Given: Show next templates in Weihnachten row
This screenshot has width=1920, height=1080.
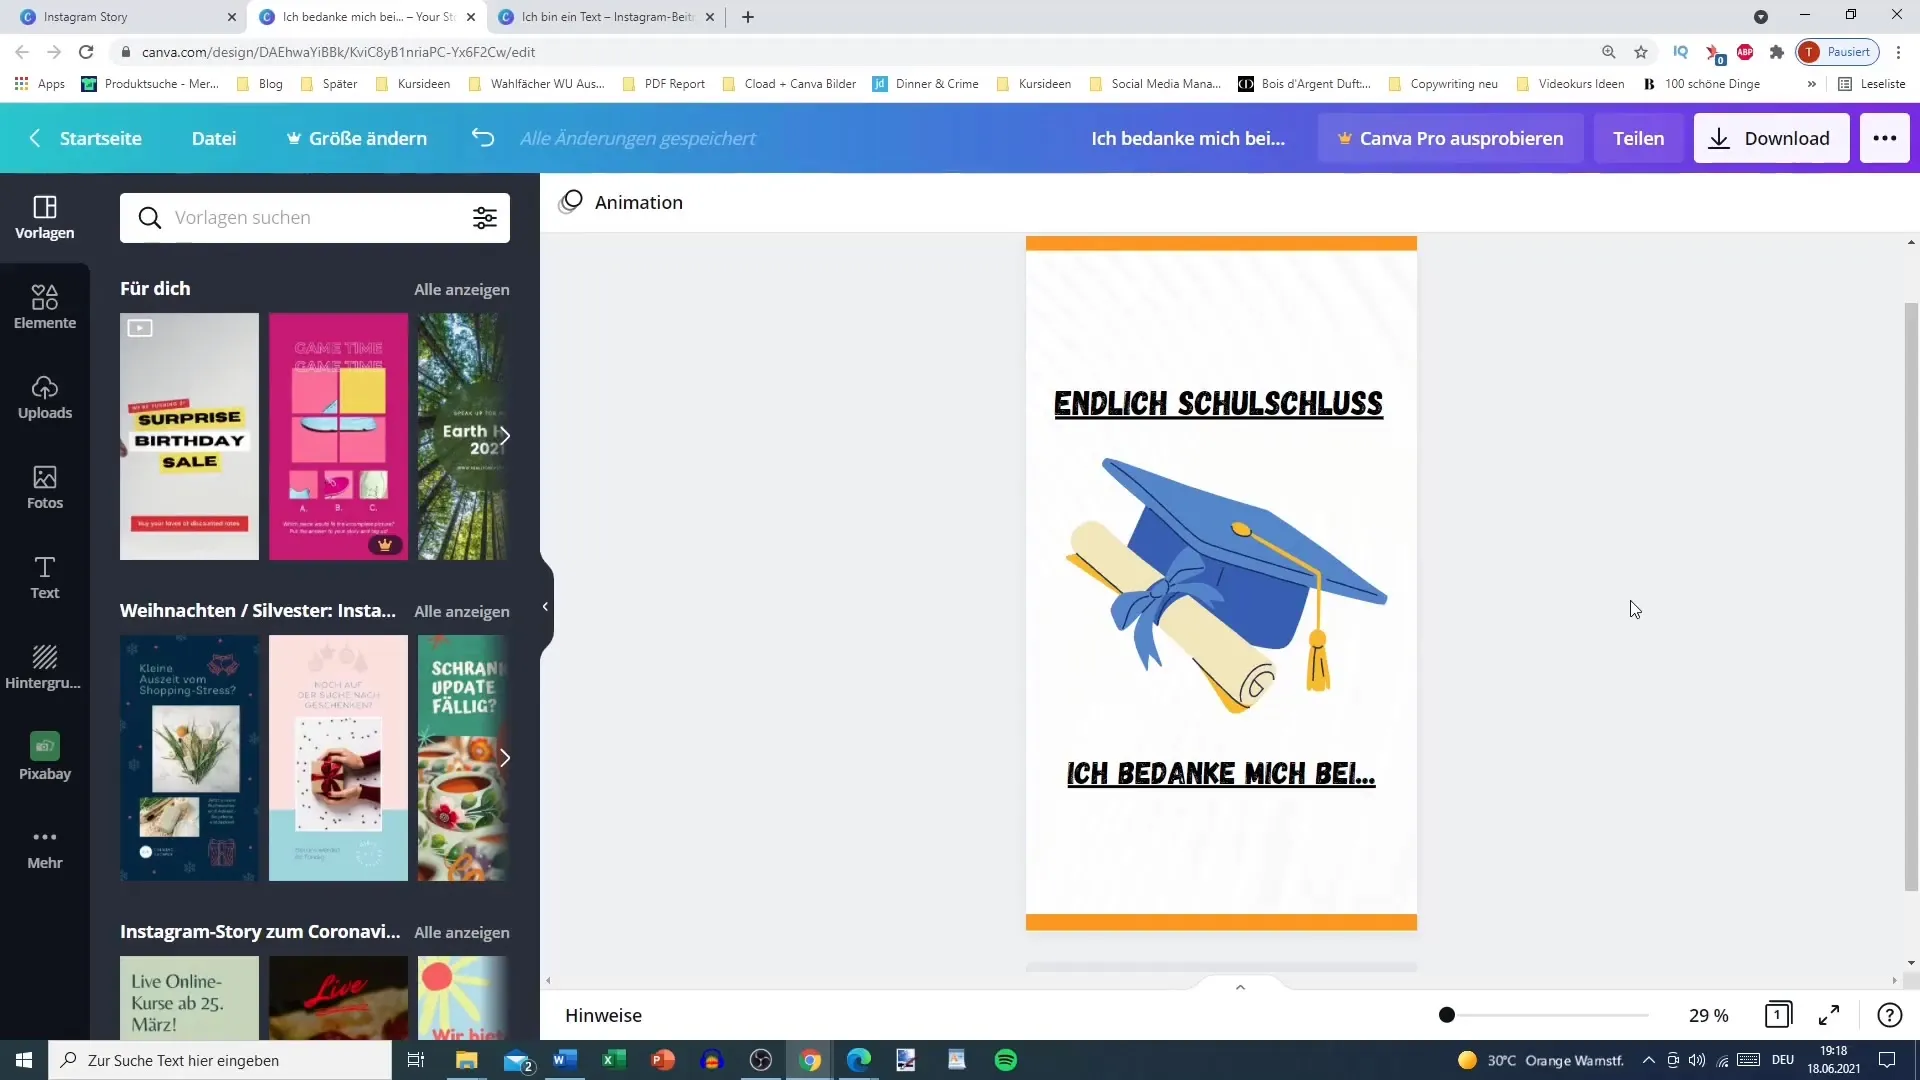Looking at the screenshot, I should 505,758.
